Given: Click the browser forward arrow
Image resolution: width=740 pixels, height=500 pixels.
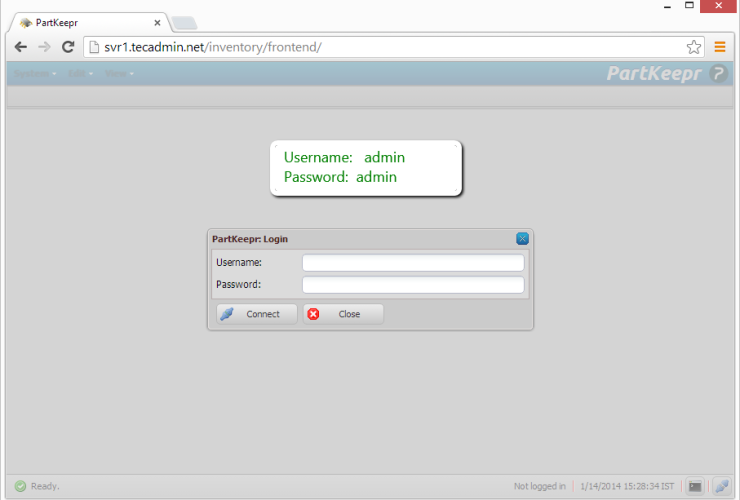Looking at the screenshot, I should point(44,46).
